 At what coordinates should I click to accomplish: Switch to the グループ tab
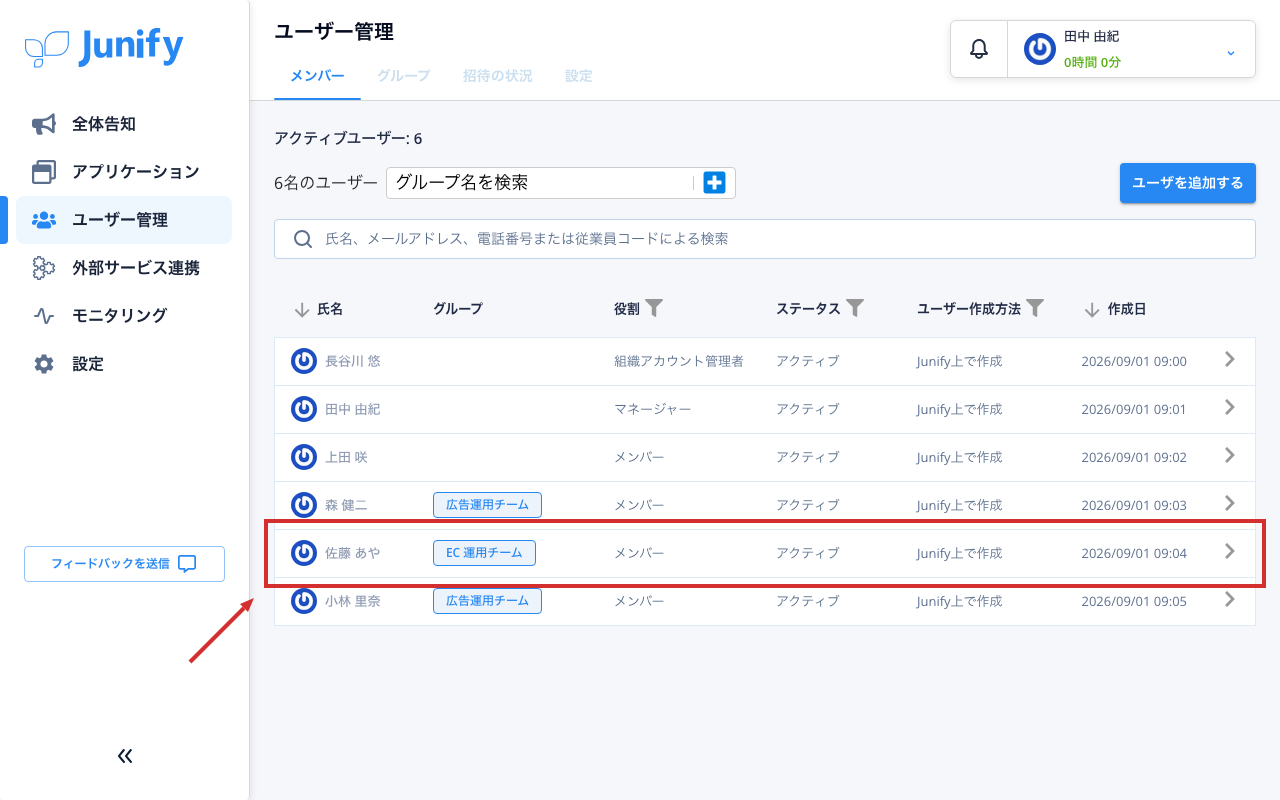[404, 76]
